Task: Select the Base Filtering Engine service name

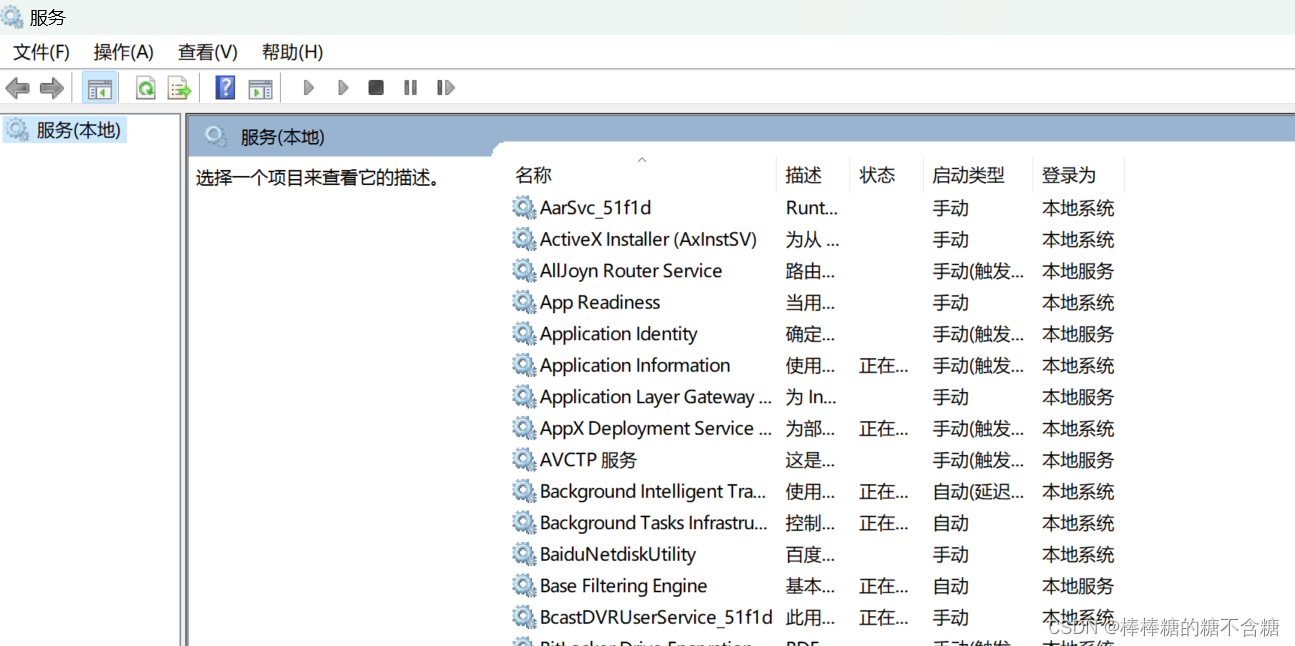Action: (624, 586)
